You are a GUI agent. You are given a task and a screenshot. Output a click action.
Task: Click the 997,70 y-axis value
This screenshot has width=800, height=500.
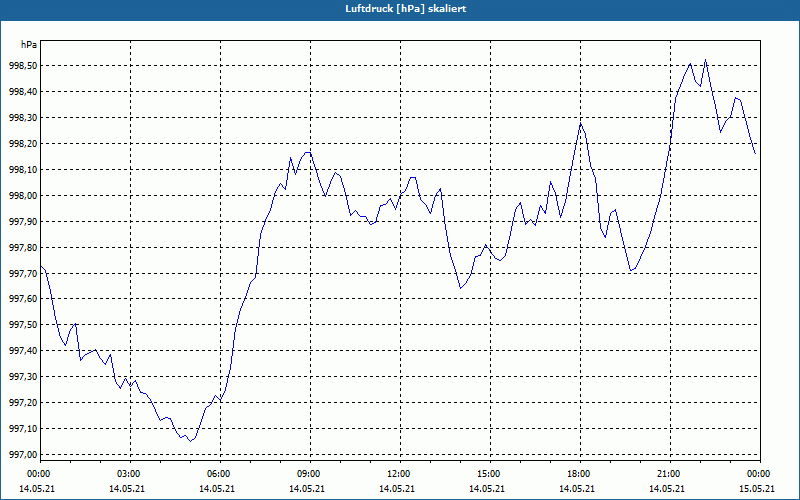(x=24, y=273)
